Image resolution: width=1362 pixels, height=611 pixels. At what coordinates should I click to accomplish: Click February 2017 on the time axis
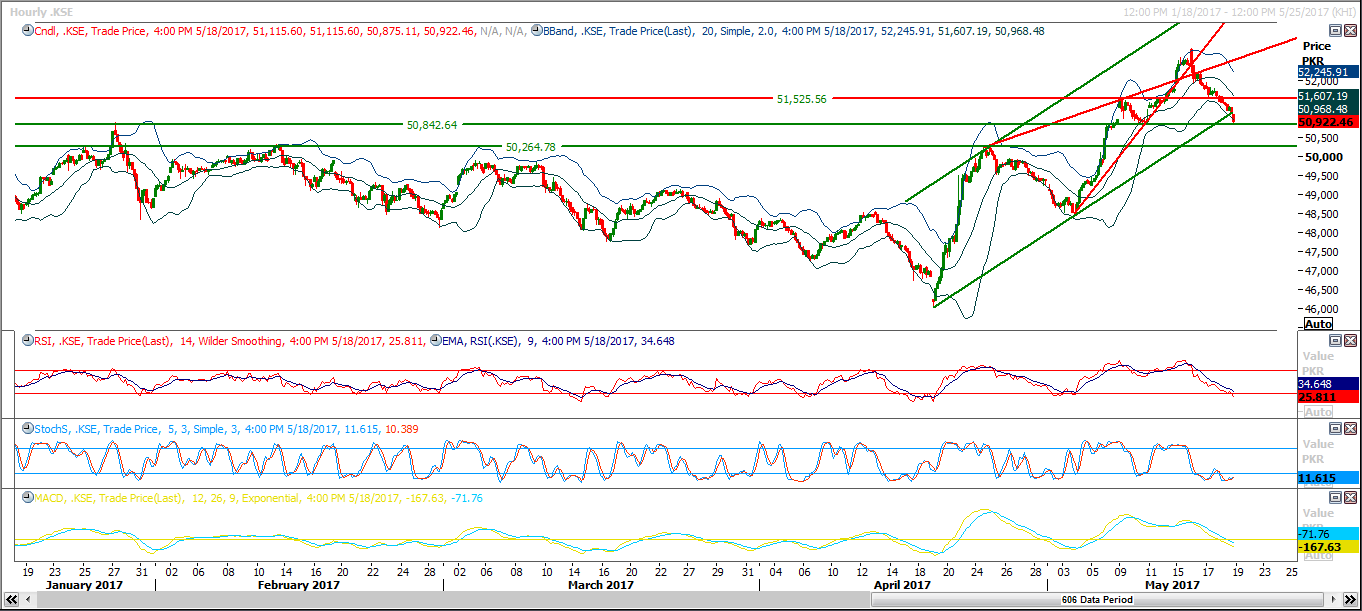[297, 585]
